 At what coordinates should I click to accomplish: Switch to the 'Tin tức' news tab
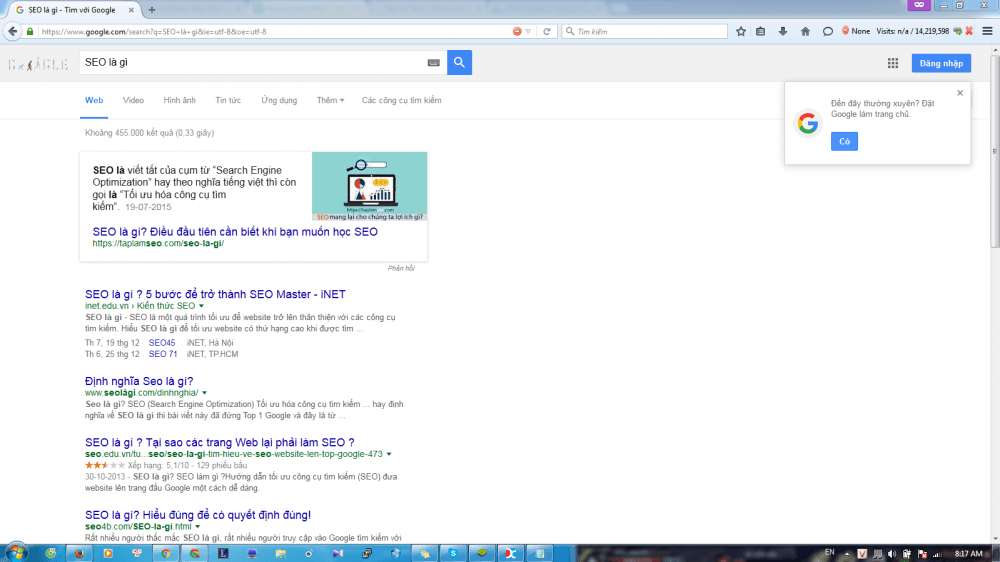coord(228,100)
